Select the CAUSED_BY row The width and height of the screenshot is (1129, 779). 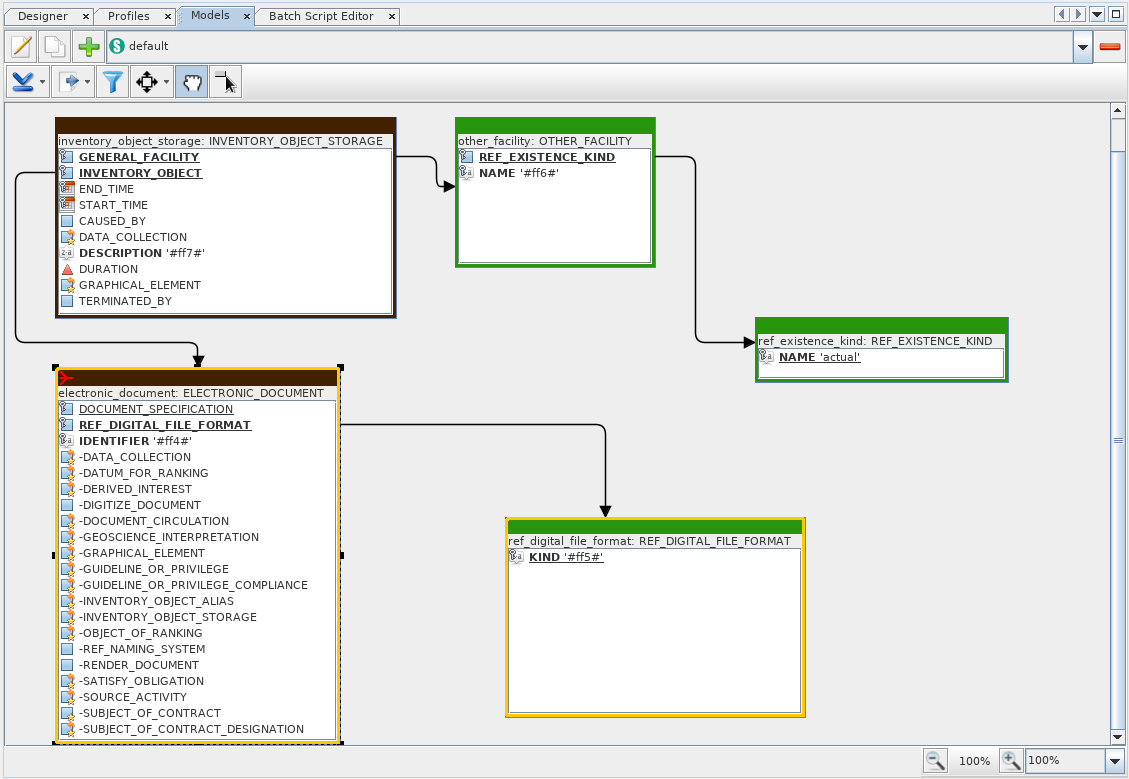[225, 221]
